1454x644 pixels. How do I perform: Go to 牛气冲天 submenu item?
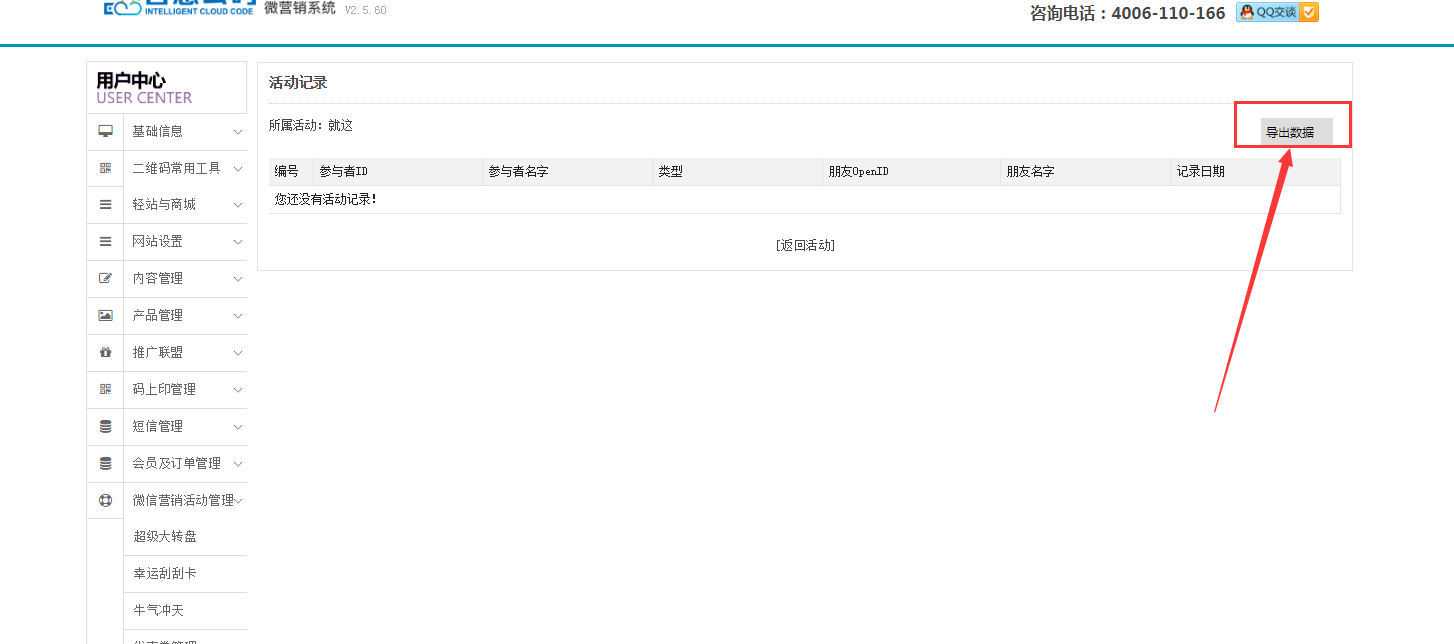159,610
